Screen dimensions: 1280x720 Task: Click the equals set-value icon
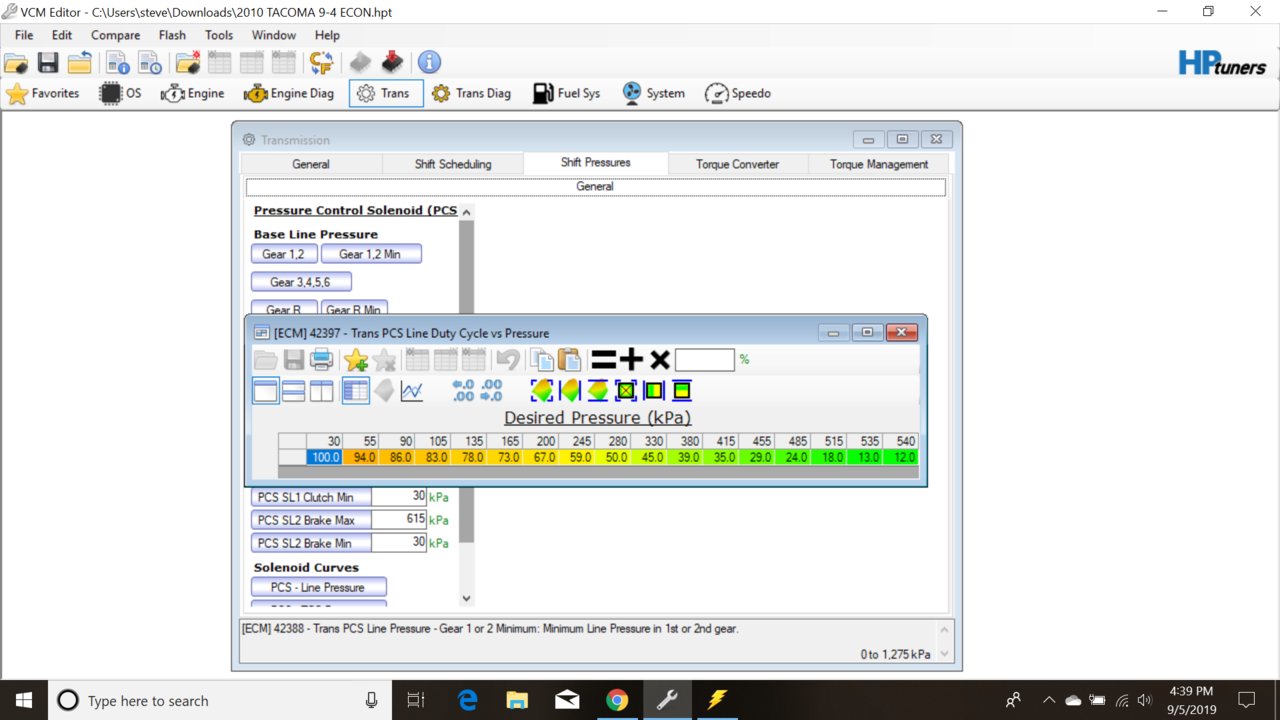tap(603, 360)
